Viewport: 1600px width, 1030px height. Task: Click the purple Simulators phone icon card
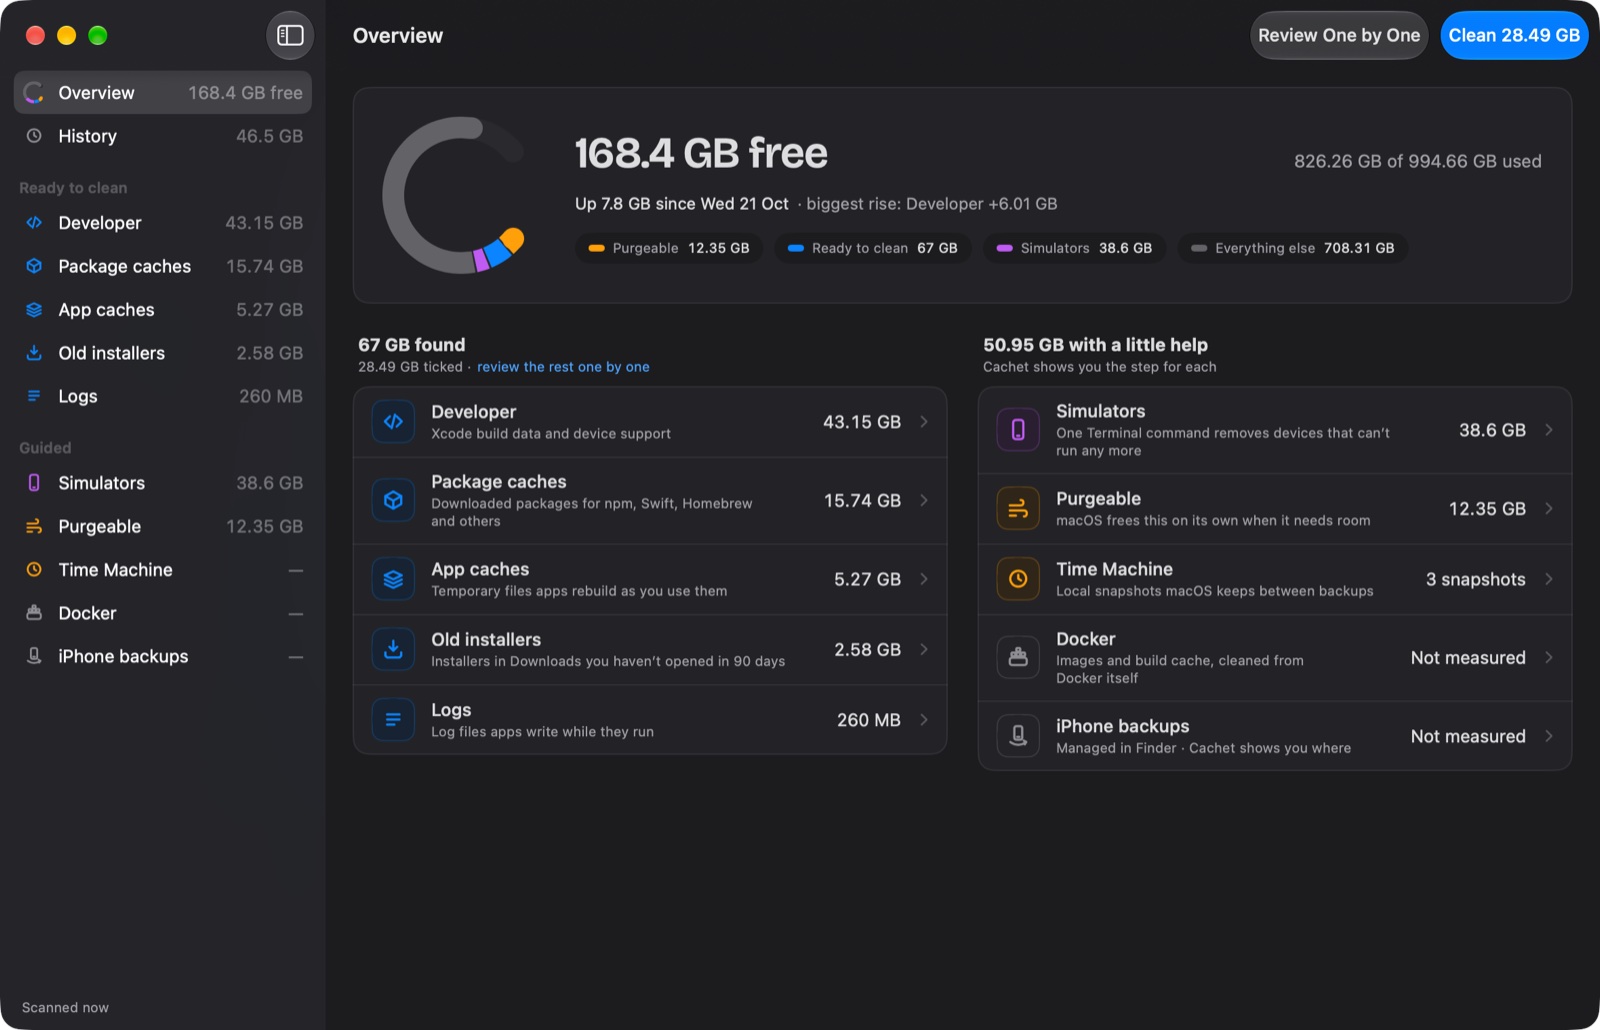click(x=1018, y=430)
